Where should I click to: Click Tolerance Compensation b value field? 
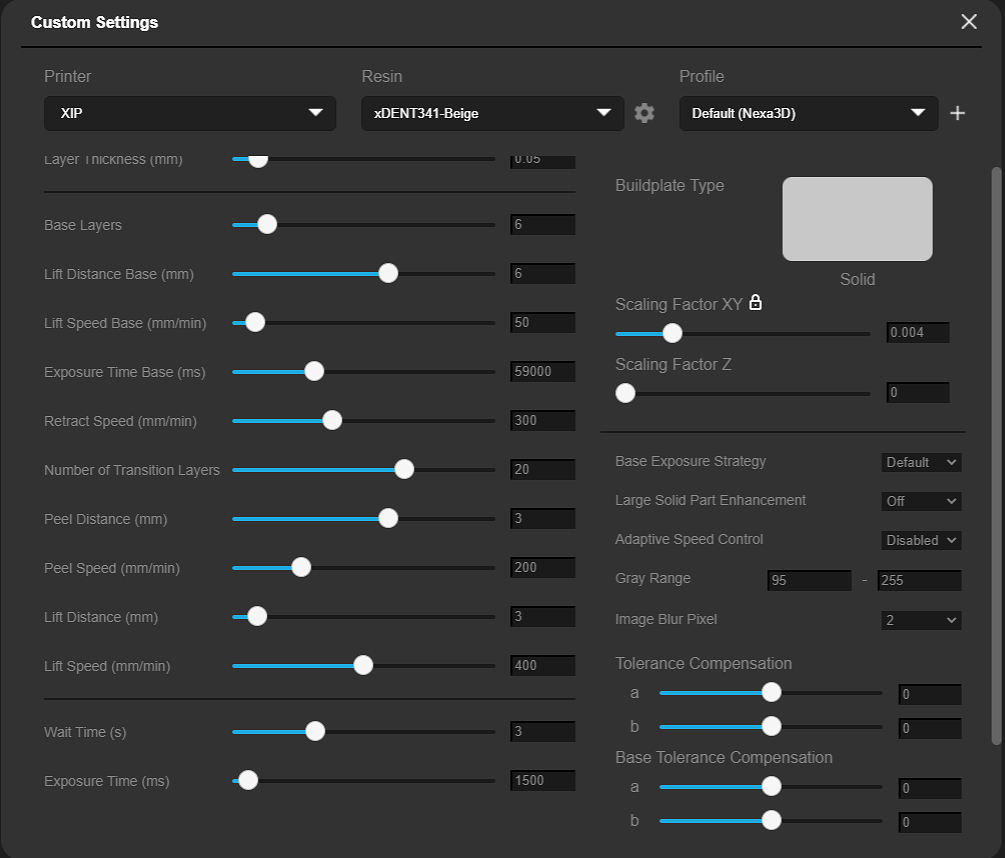coord(930,729)
